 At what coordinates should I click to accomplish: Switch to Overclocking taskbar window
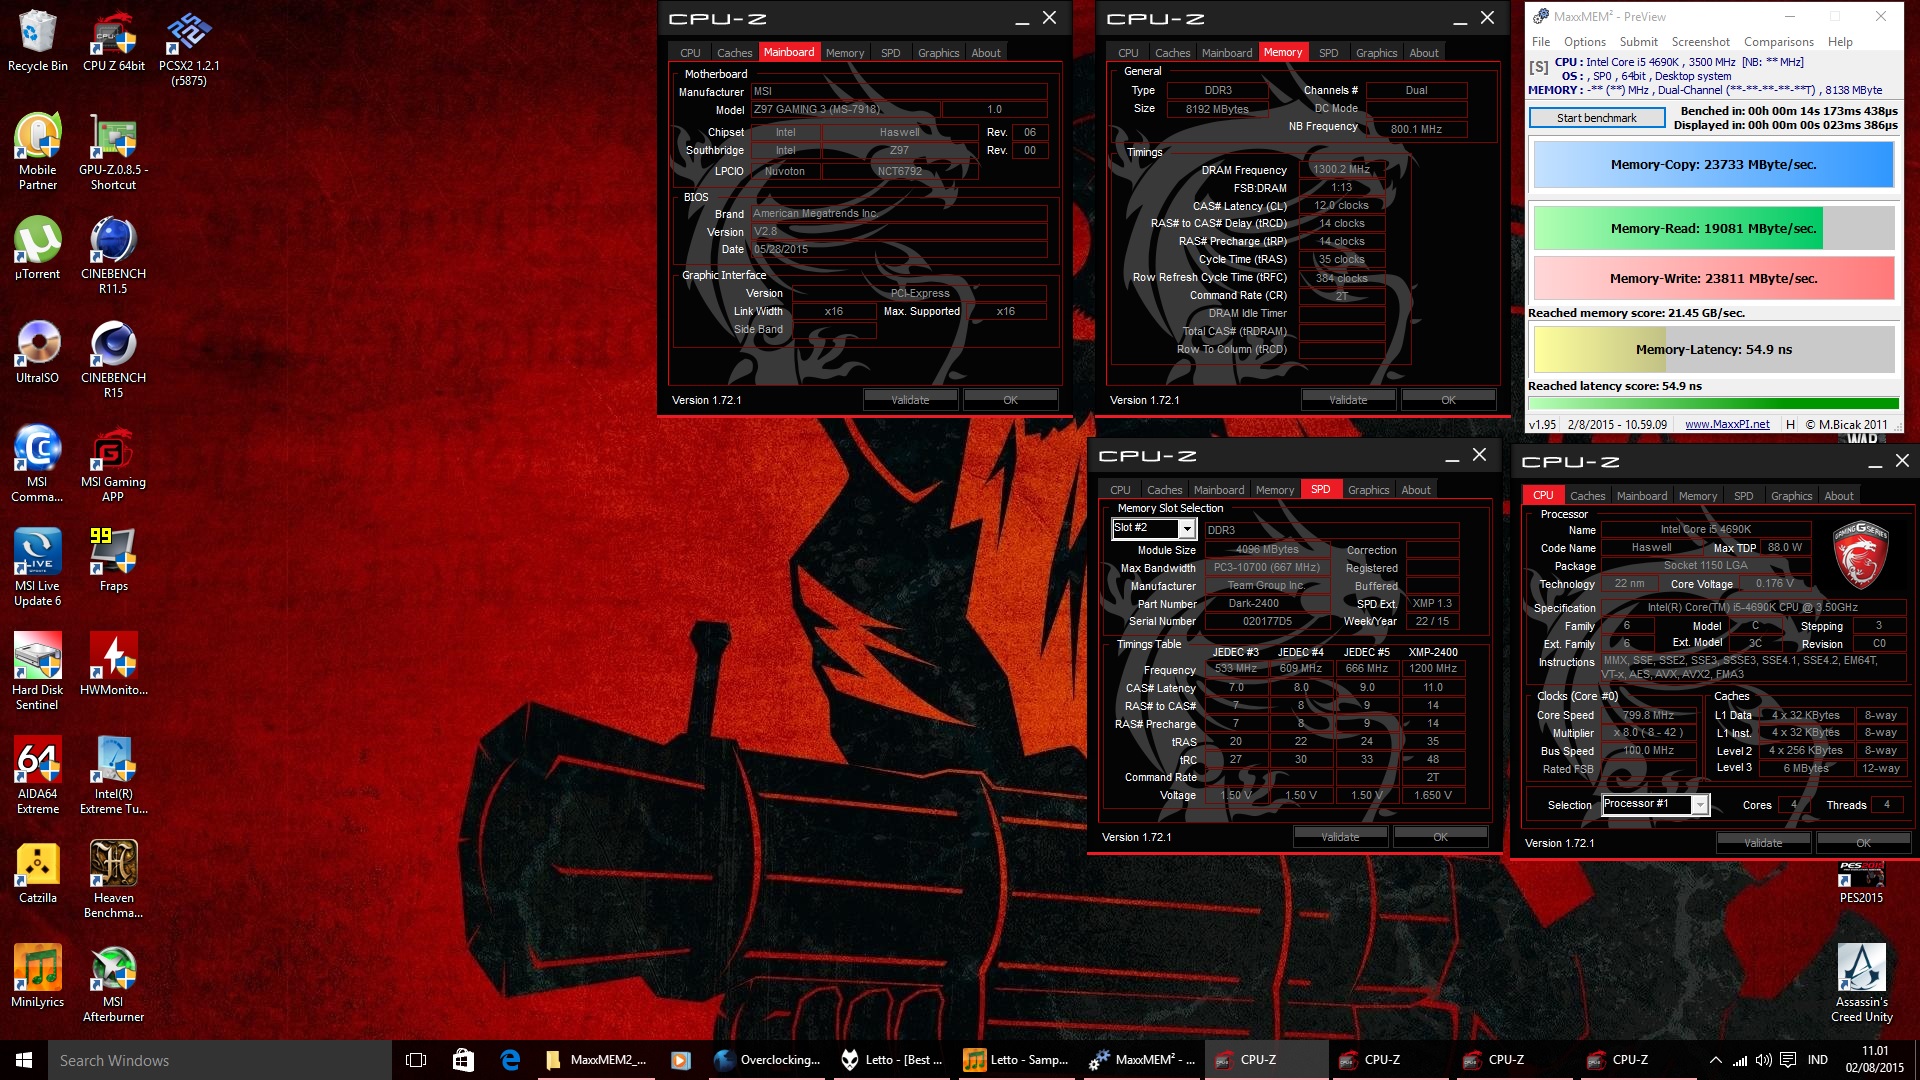pos(768,1060)
